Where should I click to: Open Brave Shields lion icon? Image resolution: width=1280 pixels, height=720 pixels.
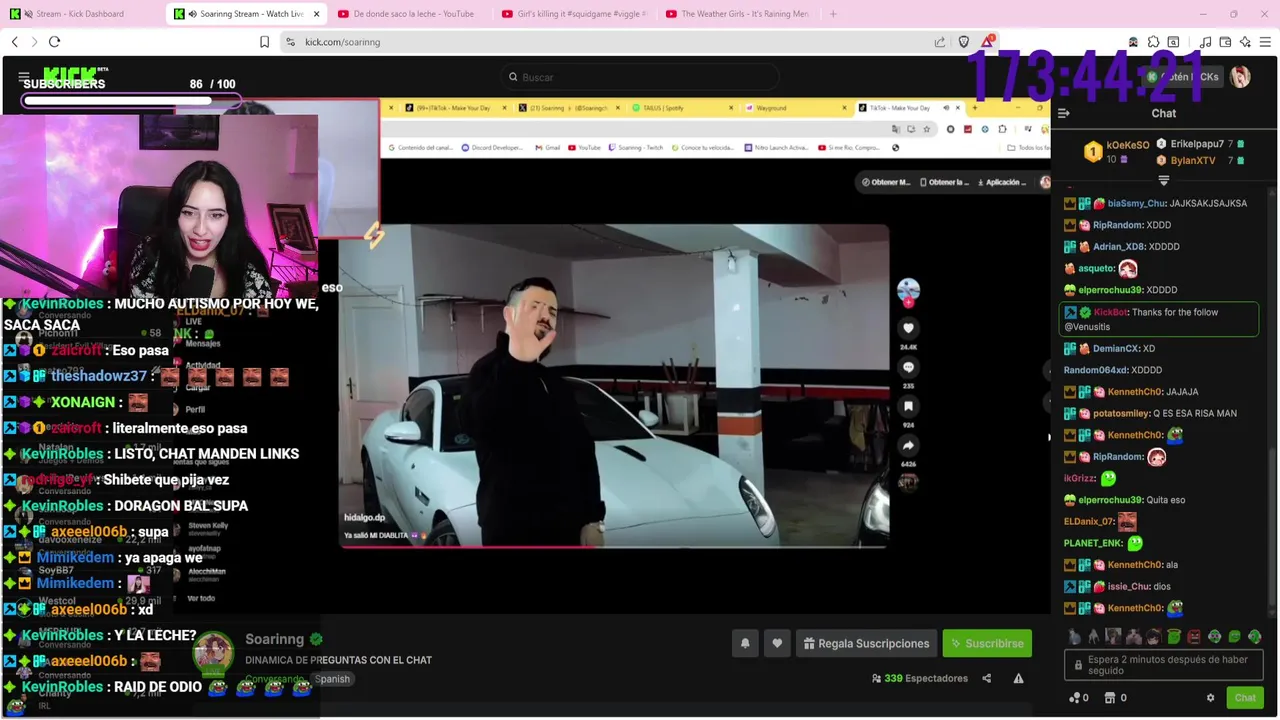964,42
